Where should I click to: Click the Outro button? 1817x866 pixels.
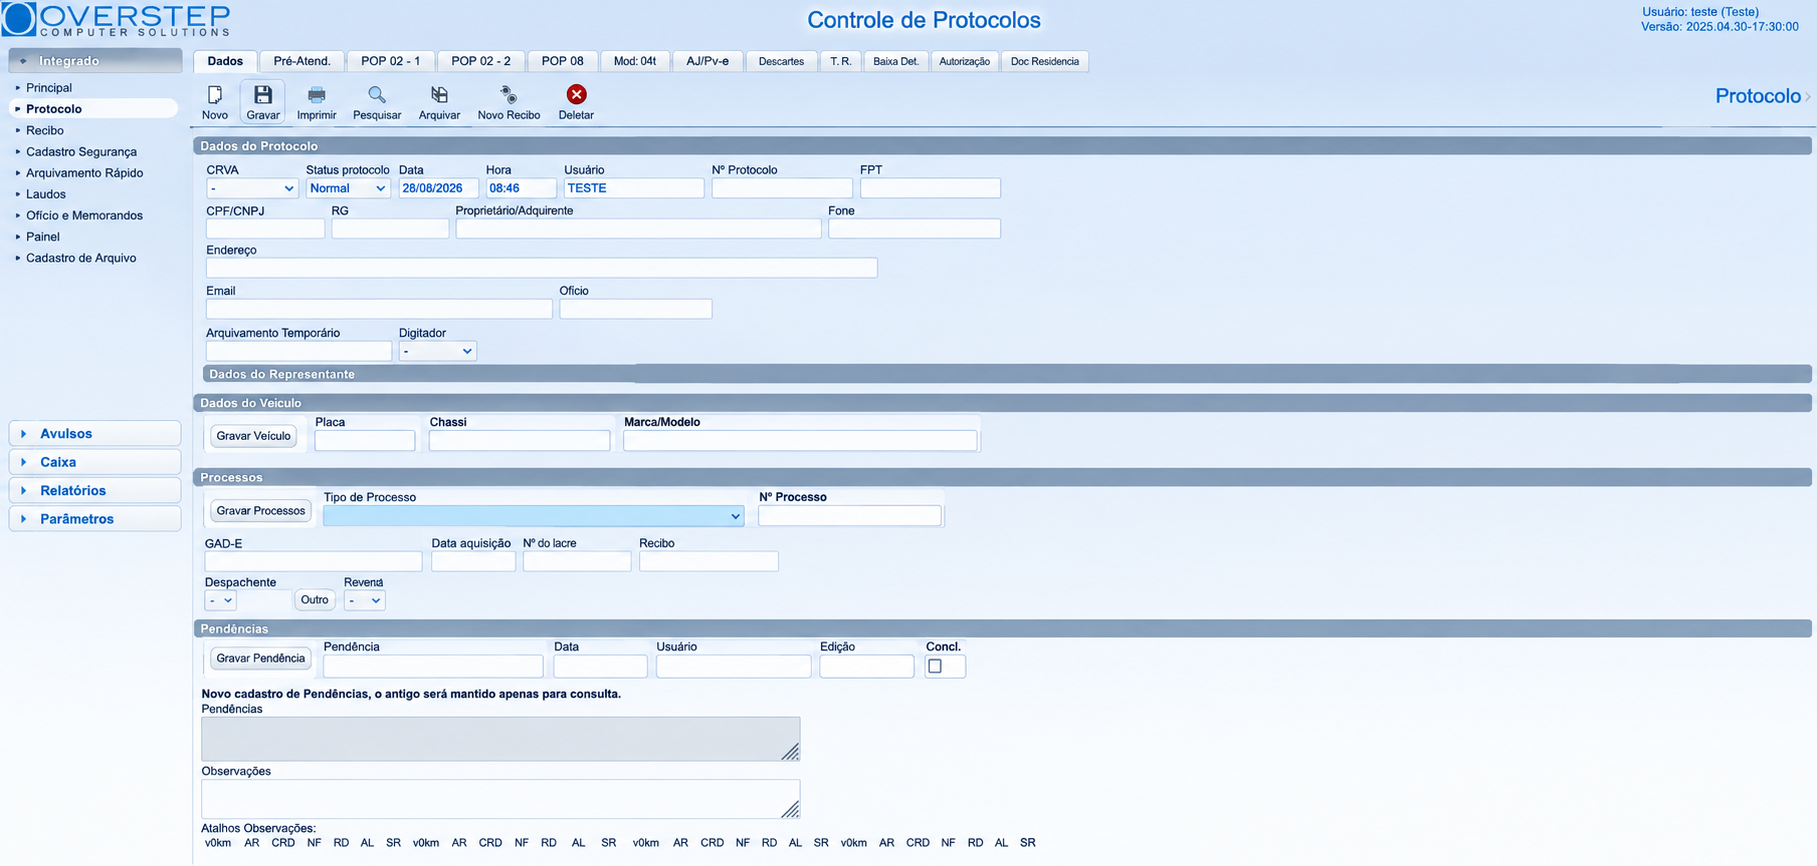[x=315, y=600]
